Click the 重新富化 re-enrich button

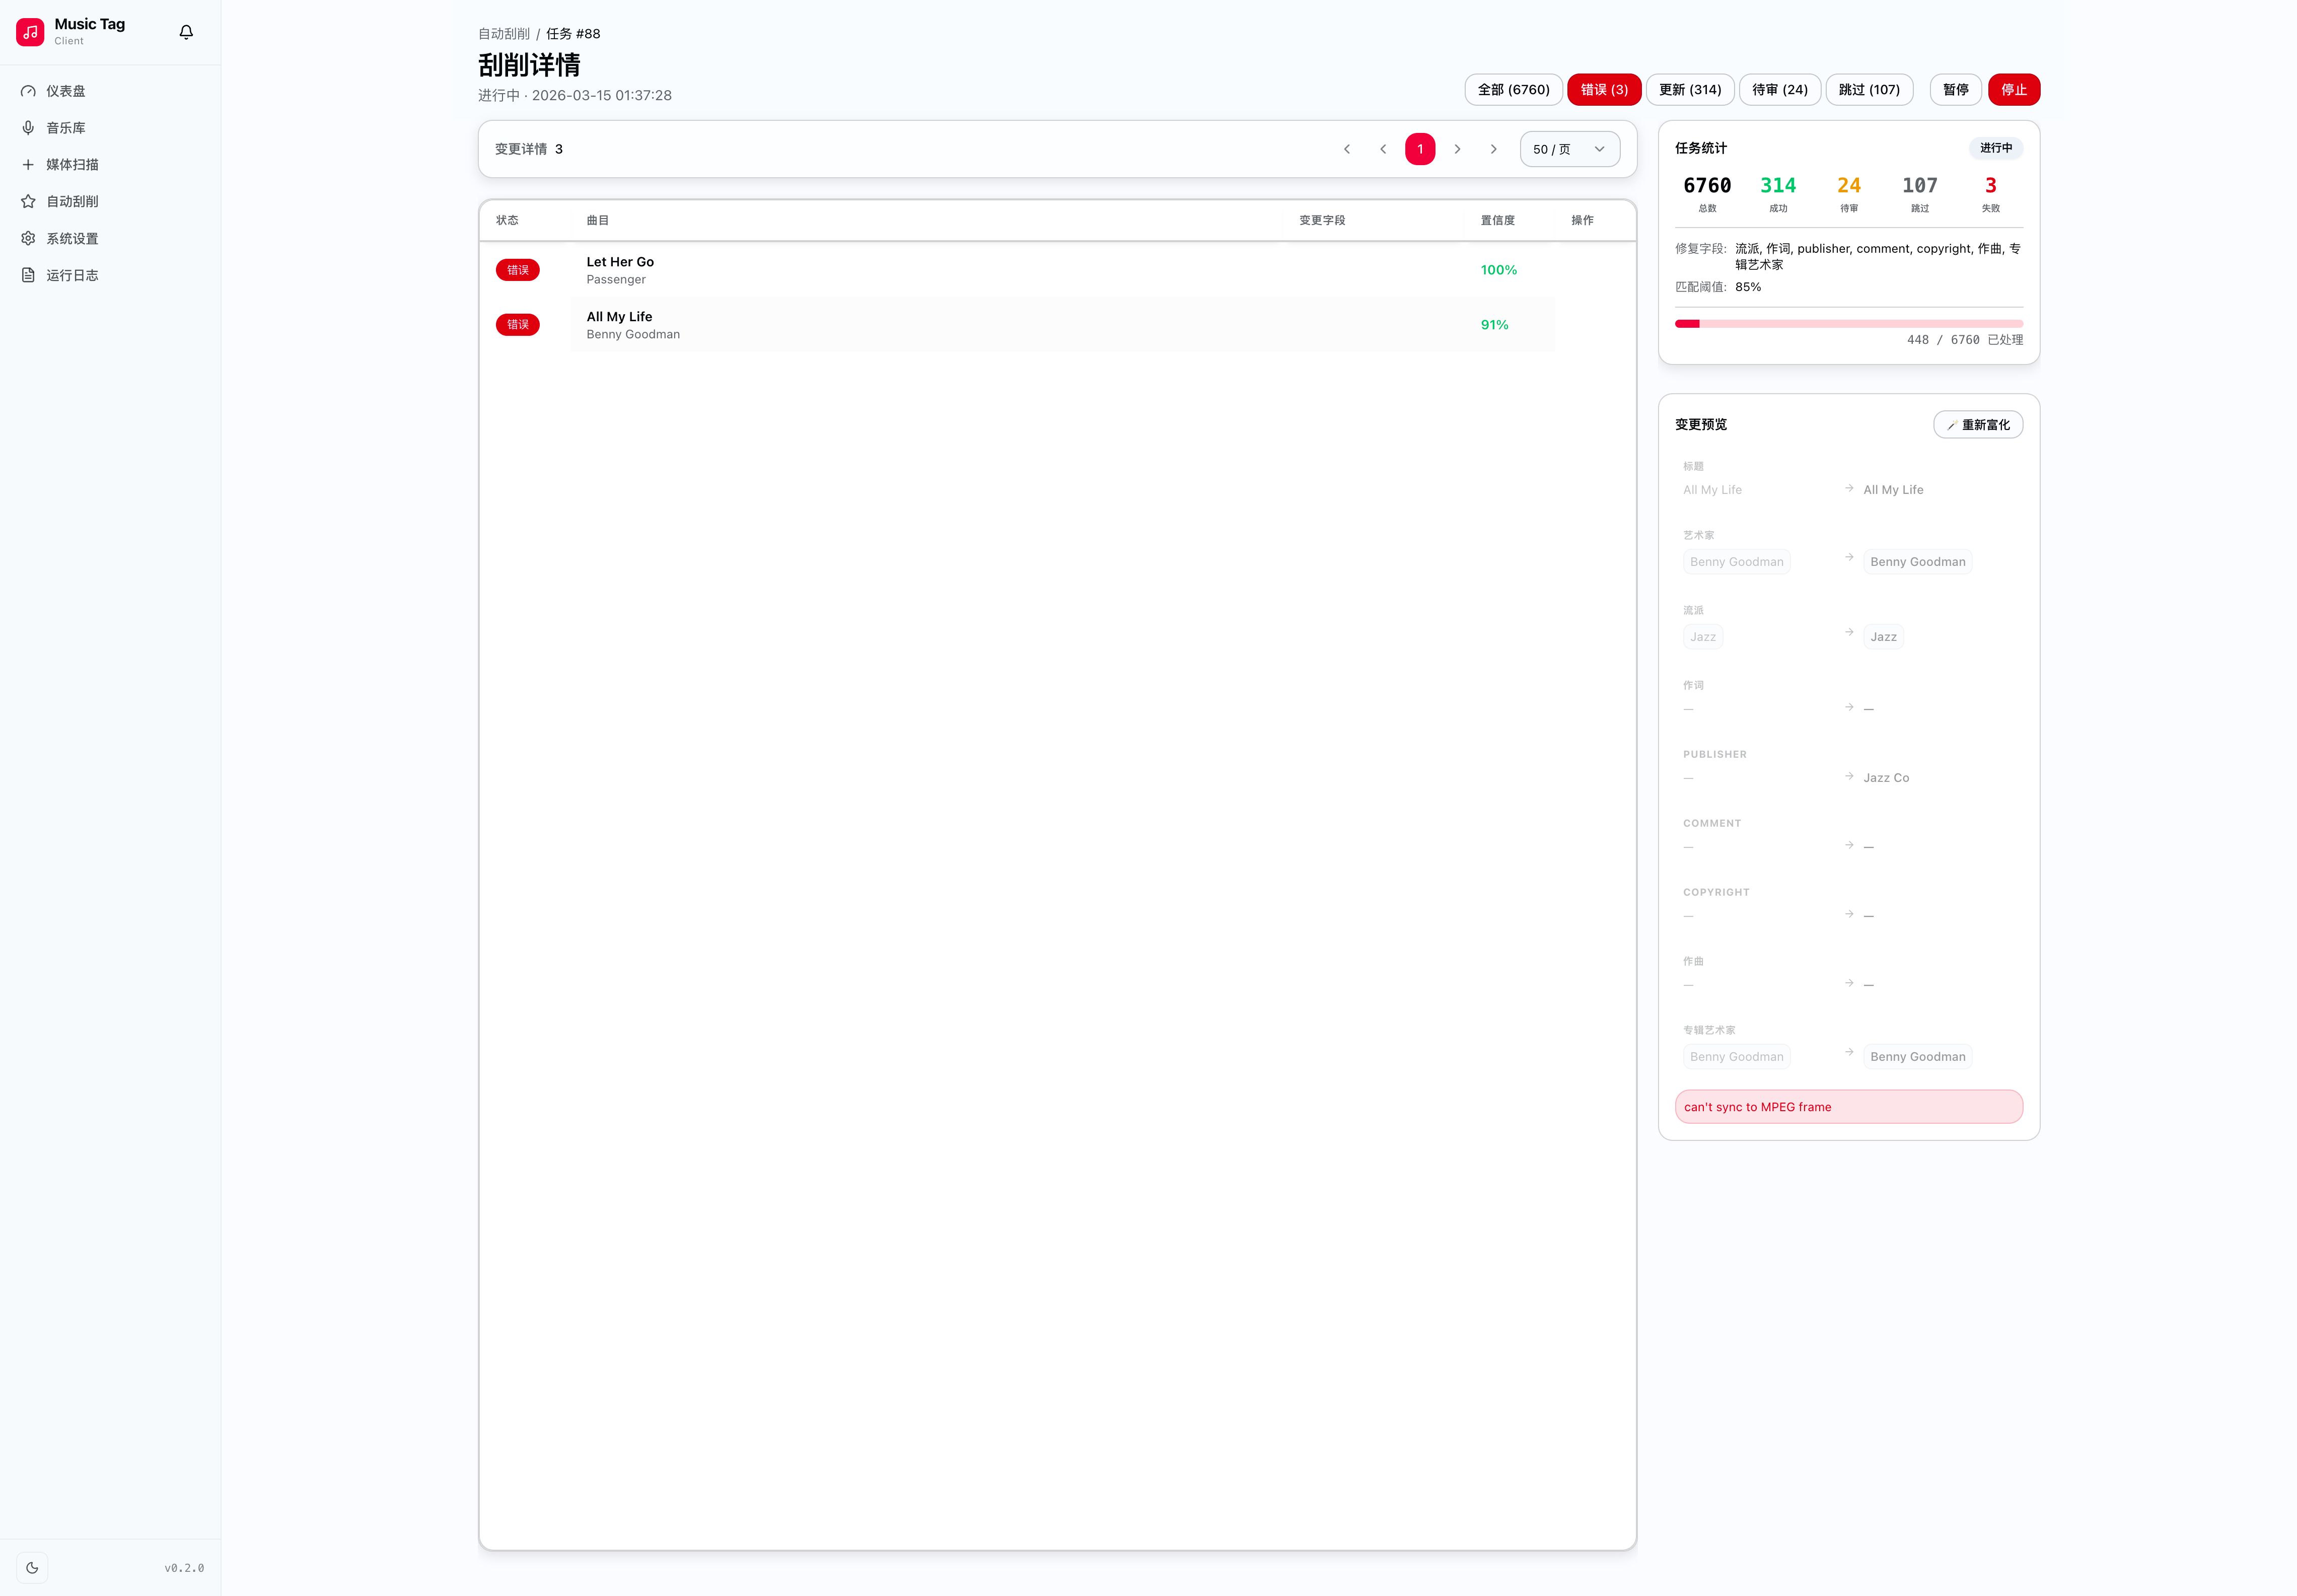1977,425
